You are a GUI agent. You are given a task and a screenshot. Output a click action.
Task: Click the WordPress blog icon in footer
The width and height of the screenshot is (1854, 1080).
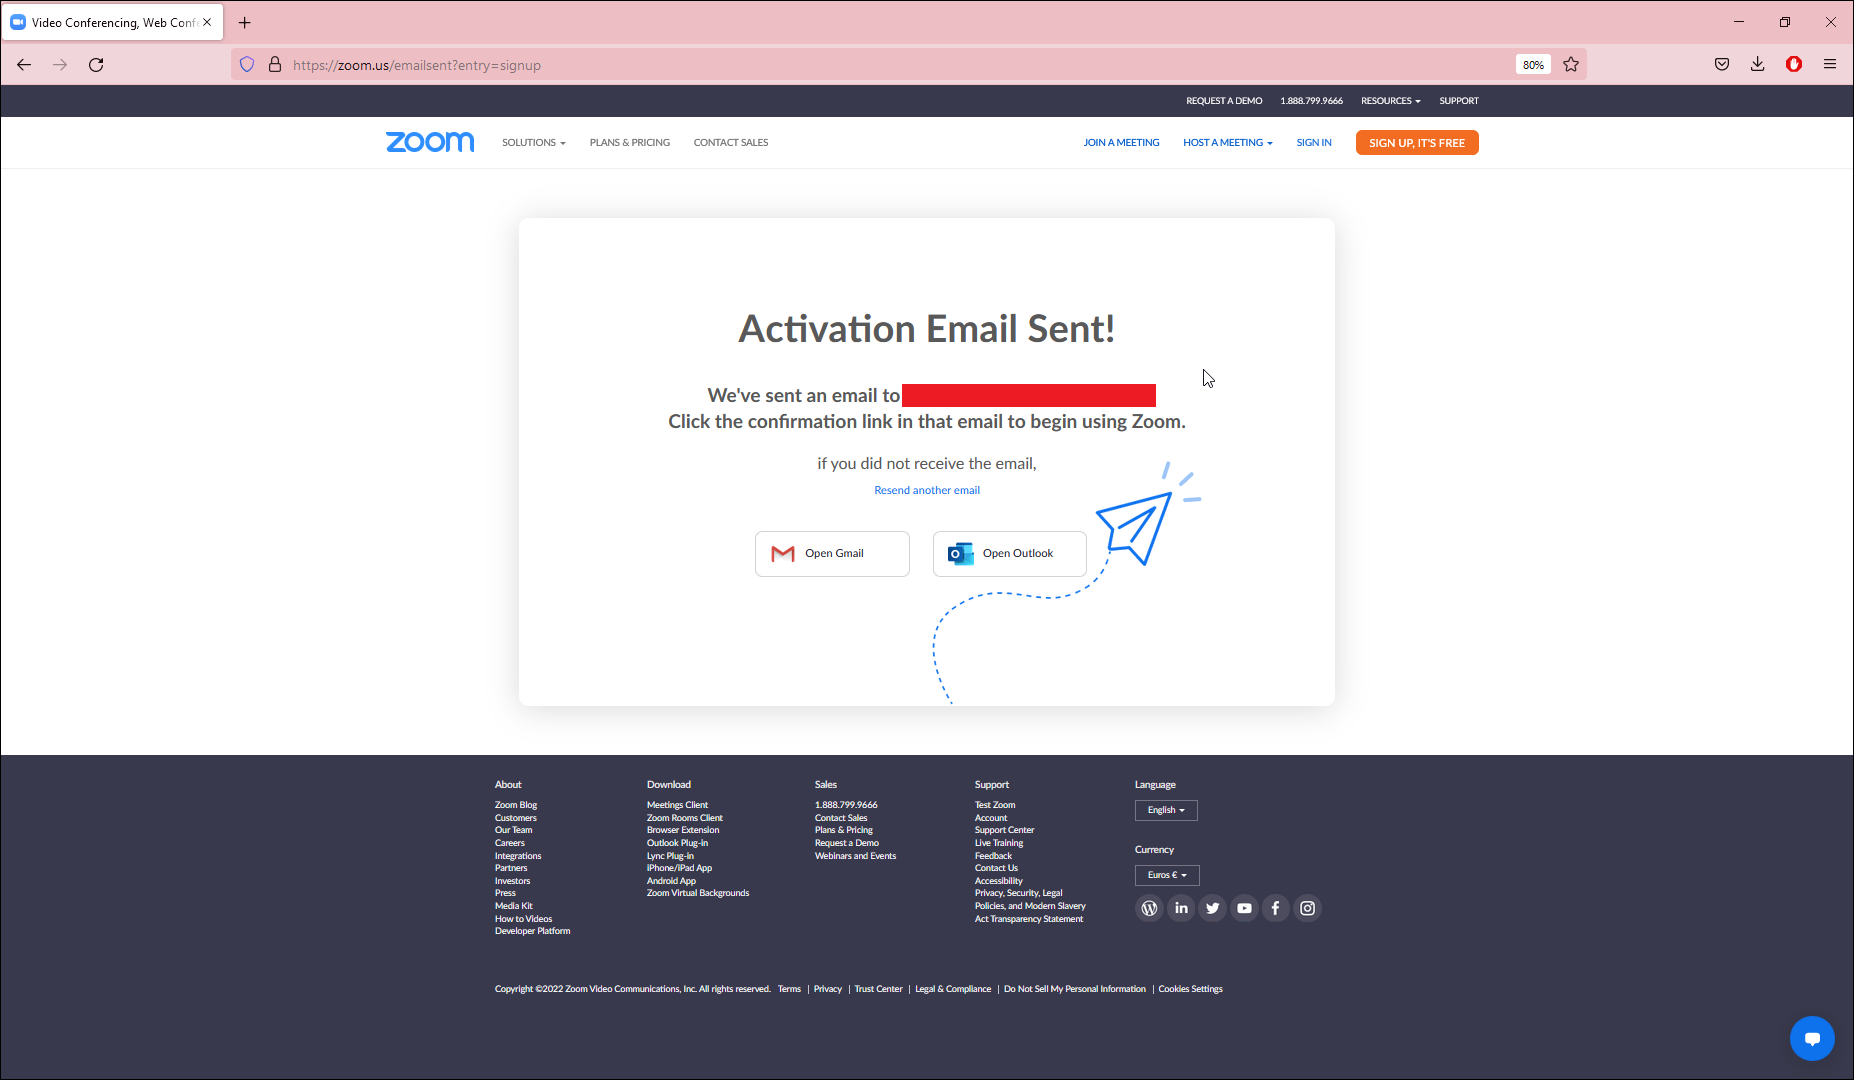pos(1149,908)
